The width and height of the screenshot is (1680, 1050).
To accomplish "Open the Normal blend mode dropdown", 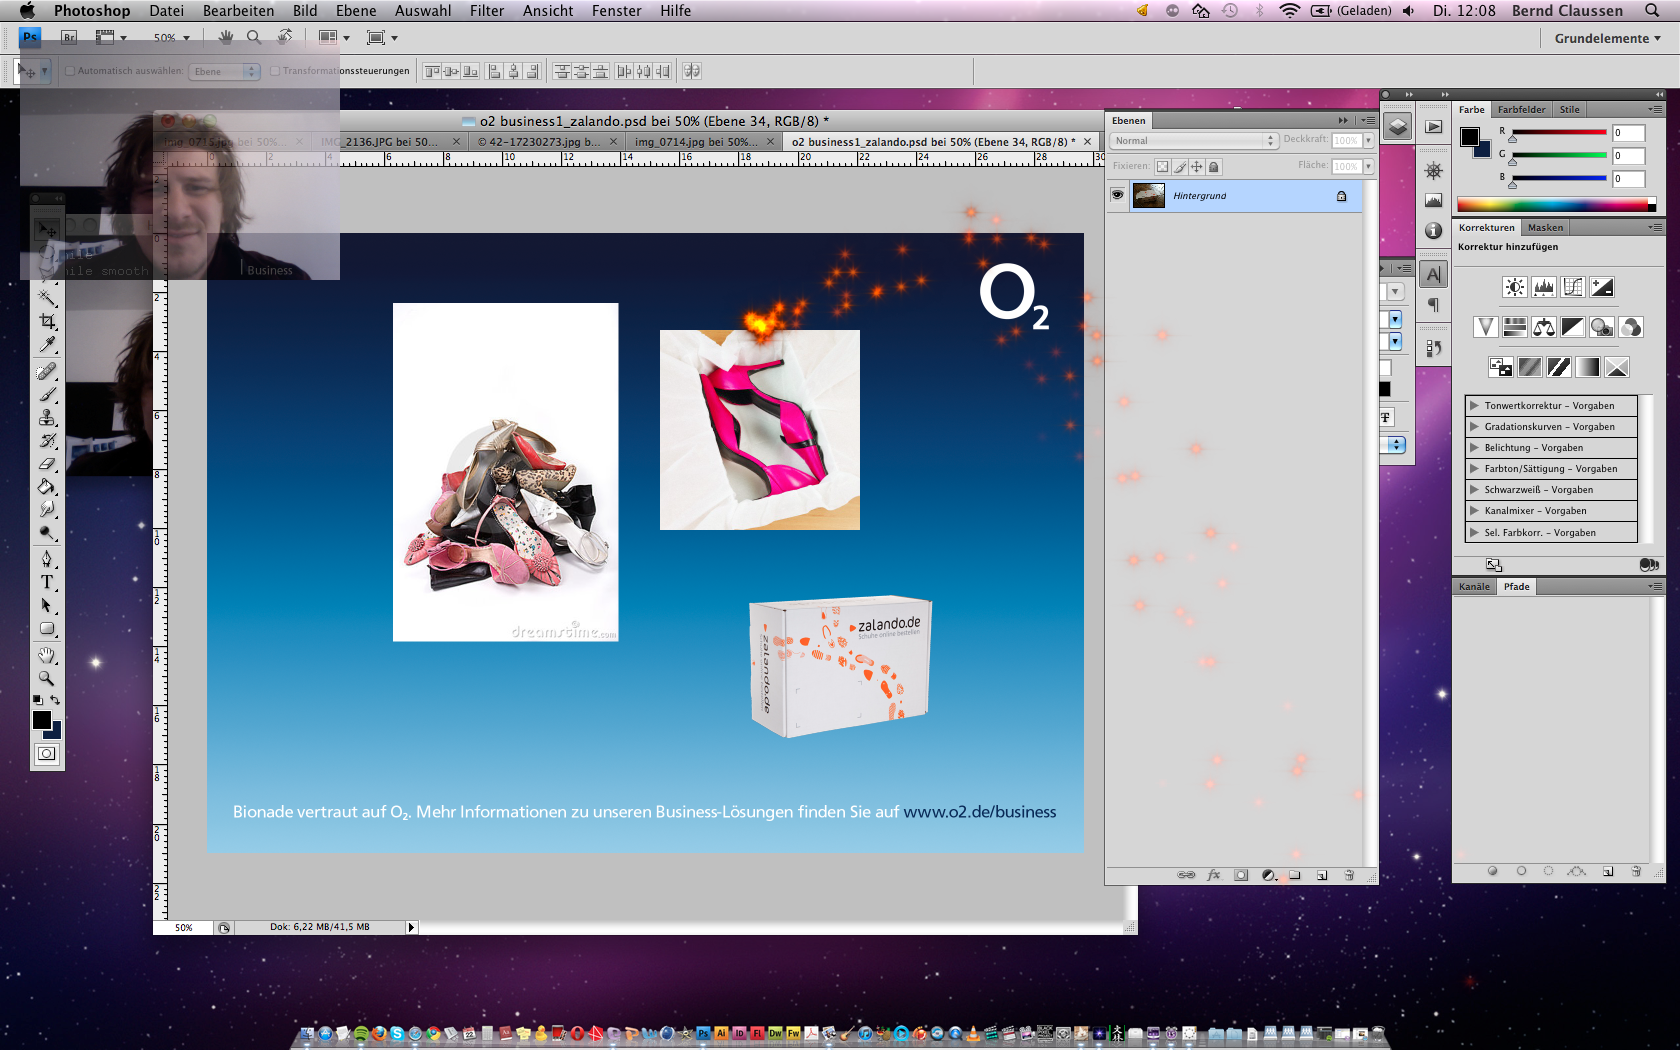I will point(1193,141).
